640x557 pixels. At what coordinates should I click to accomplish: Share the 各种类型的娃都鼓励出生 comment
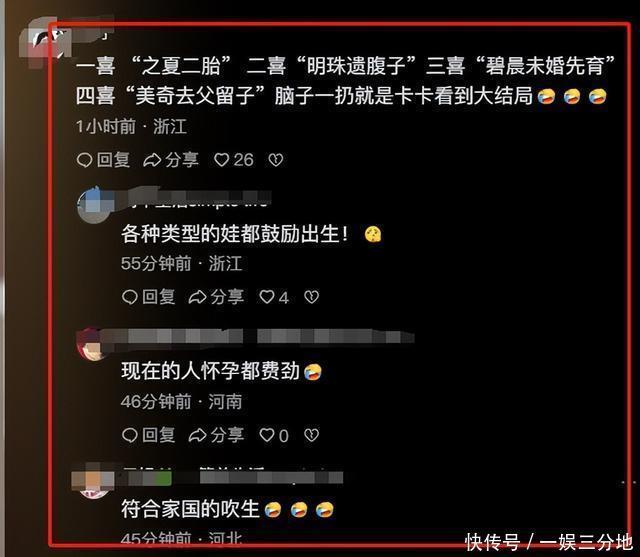[x=216, y=297]
